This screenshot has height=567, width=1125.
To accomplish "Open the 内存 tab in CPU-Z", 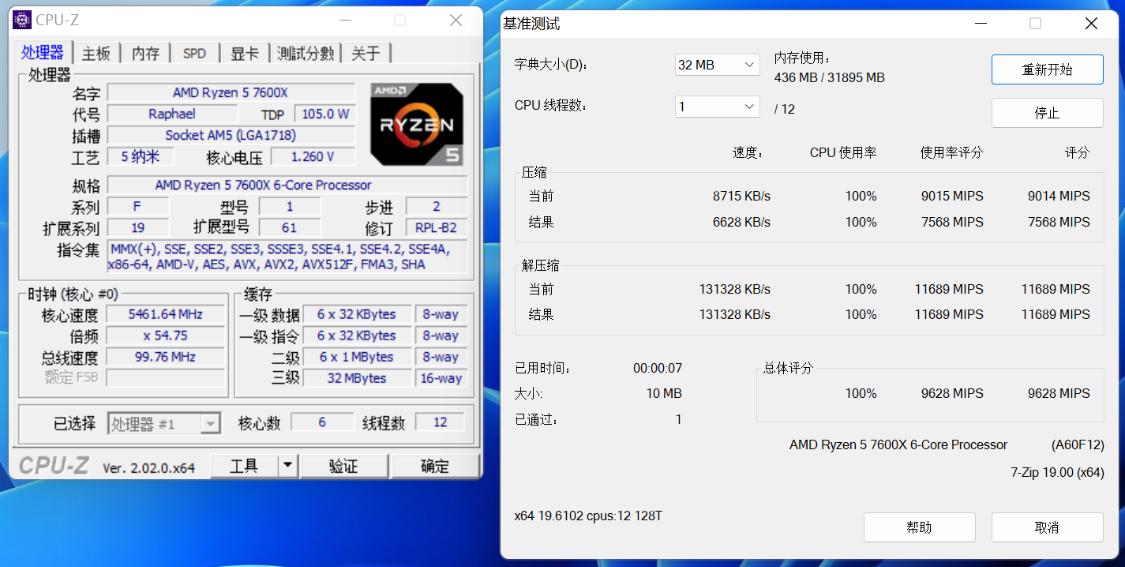I will click(146, 53).
